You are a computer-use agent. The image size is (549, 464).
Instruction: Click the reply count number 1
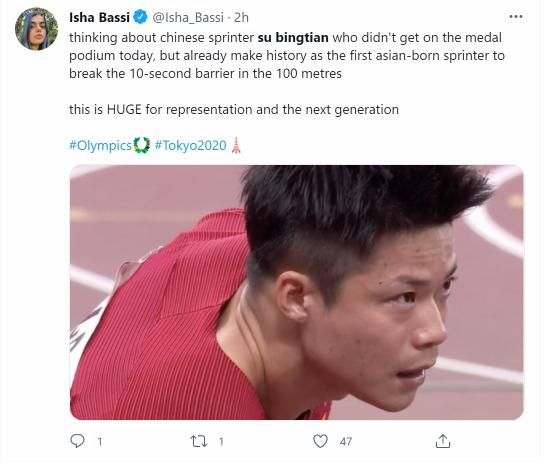click(x=100, y=442)
